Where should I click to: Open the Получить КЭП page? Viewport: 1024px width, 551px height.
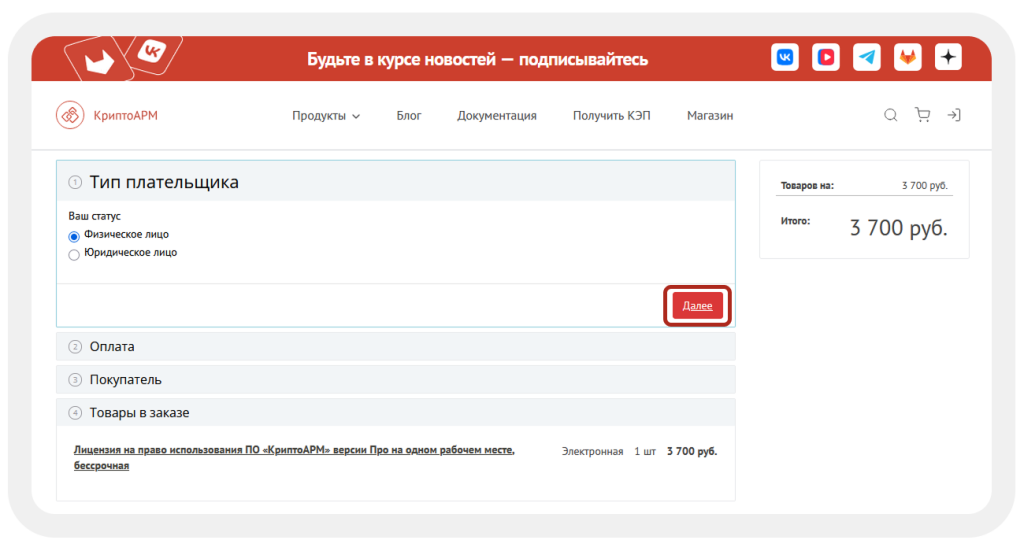pyautogui.click(x=611, y=116)
